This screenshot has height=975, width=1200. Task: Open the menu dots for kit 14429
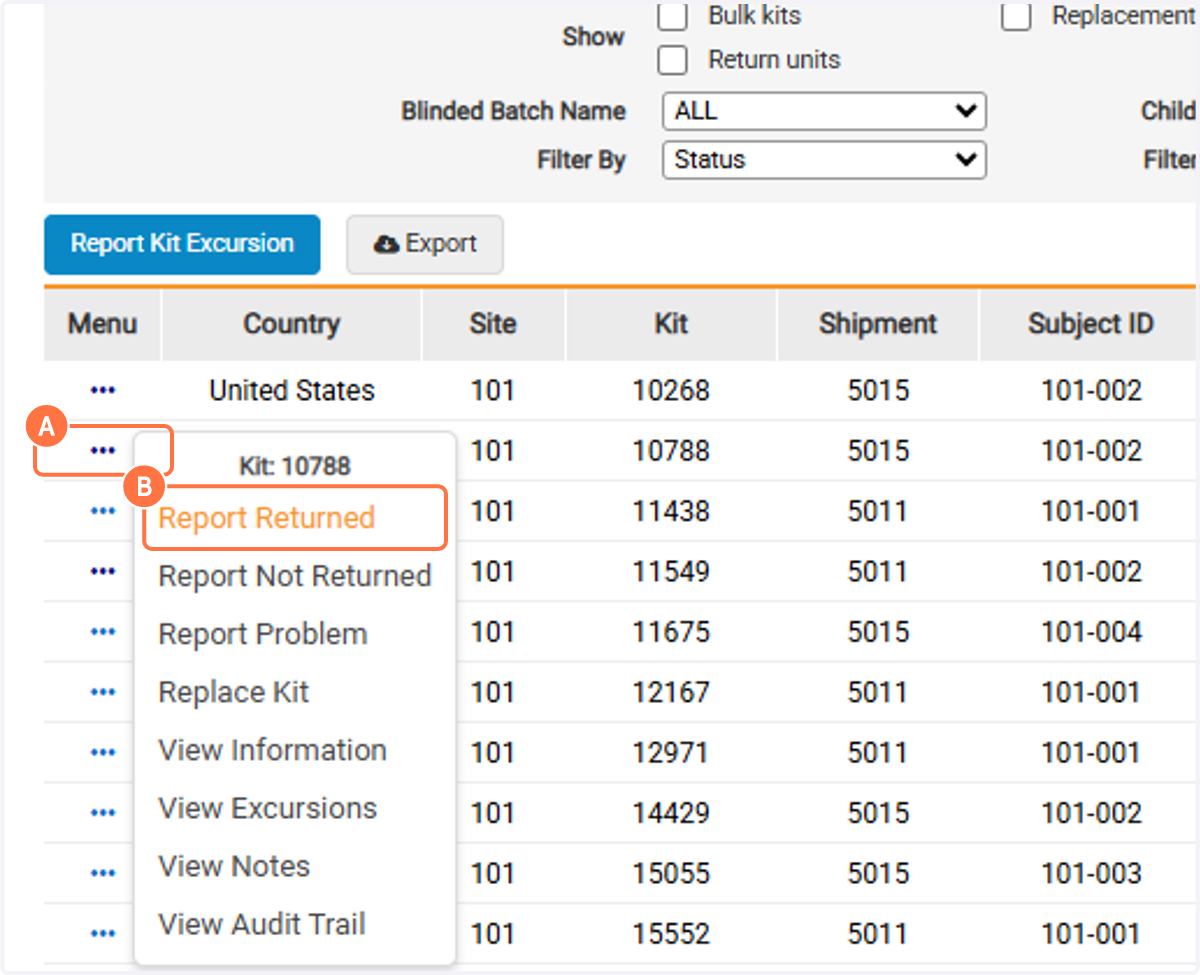coord(102,813)
